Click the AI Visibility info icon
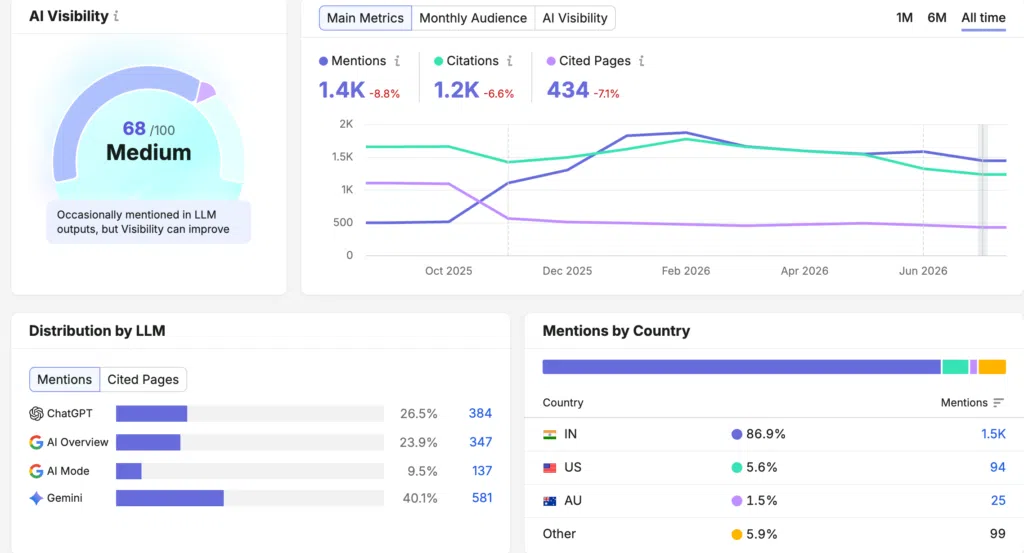The width and height of the screenshot is (1024, 553). coord(116,16)
